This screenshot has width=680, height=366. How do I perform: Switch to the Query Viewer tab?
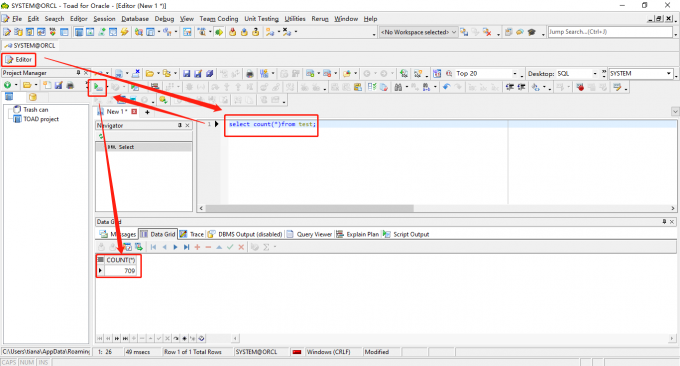pos(309,234)
